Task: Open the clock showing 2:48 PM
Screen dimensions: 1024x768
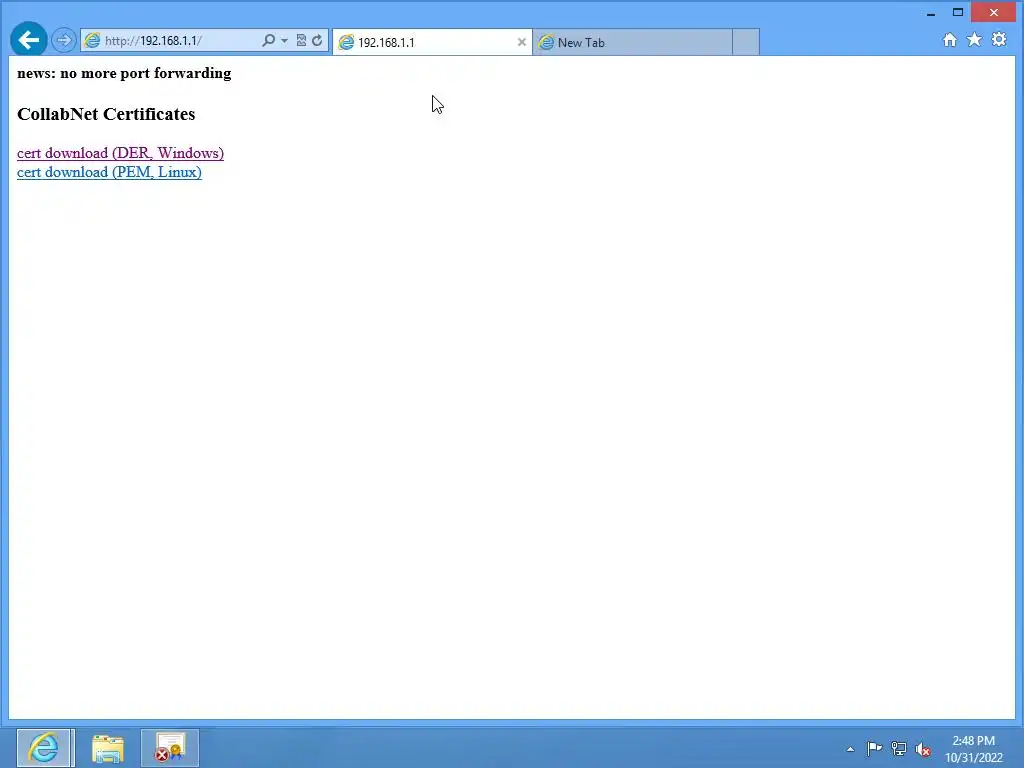Action: 974,749
